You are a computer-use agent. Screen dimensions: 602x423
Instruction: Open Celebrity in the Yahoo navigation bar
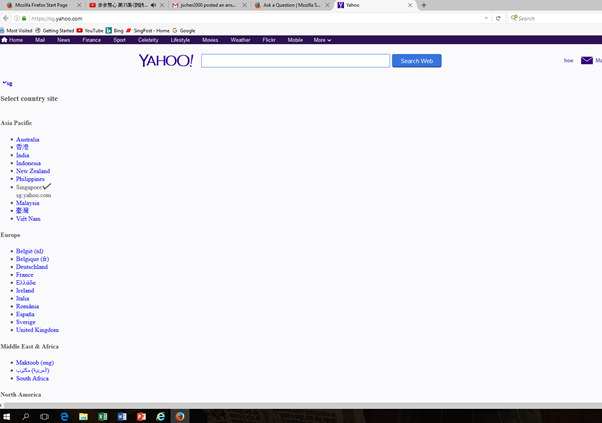(148, 40)
